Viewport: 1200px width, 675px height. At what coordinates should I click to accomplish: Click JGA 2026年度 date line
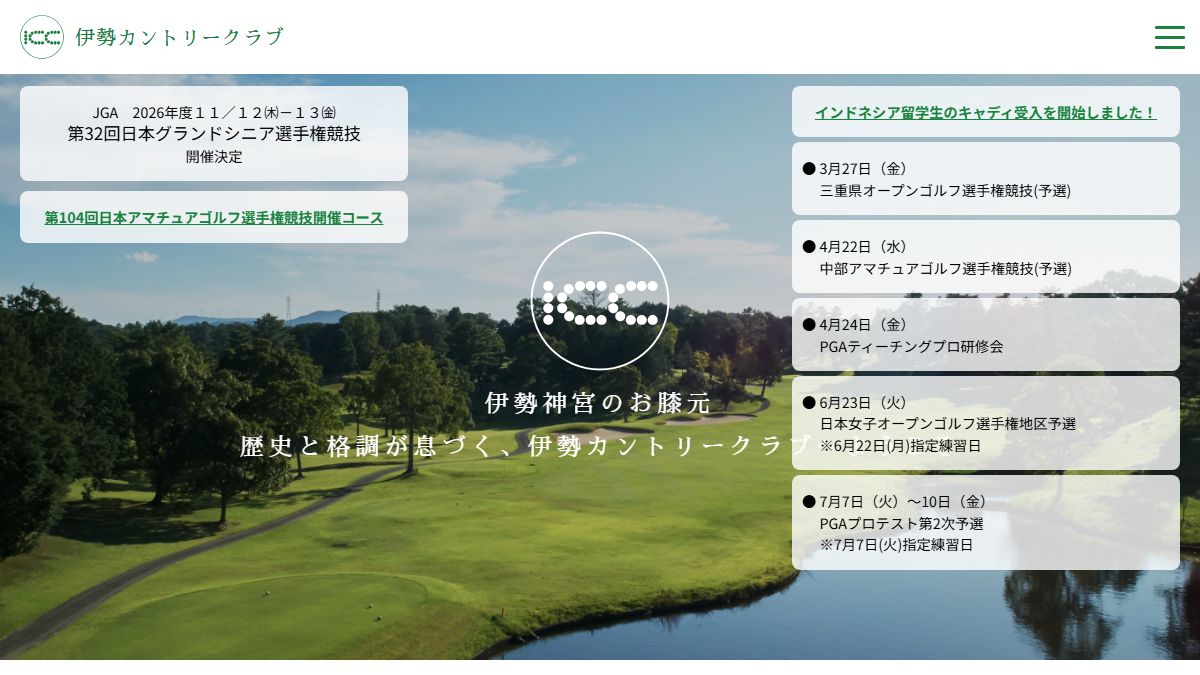(214, 112)
